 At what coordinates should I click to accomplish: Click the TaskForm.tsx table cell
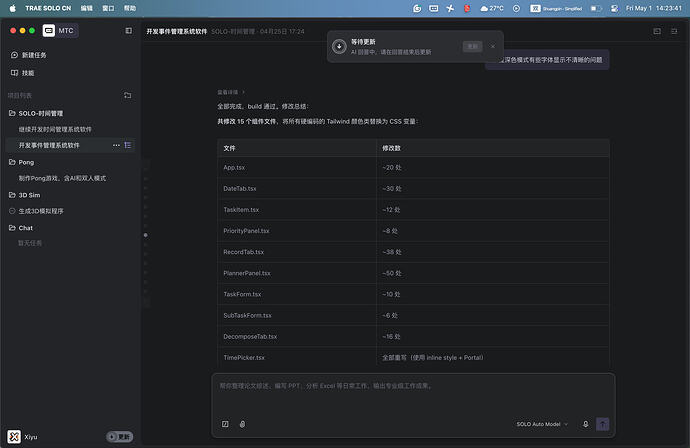point(297,294)
